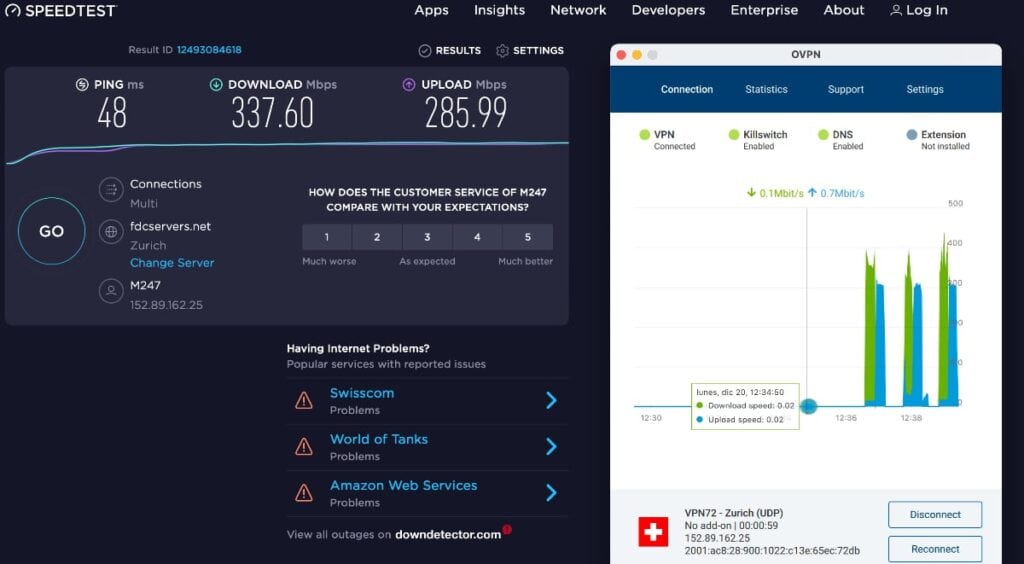Click the IP 152.89.162.25 under M247
This screenshot has width=1024, height=564.
166,305
